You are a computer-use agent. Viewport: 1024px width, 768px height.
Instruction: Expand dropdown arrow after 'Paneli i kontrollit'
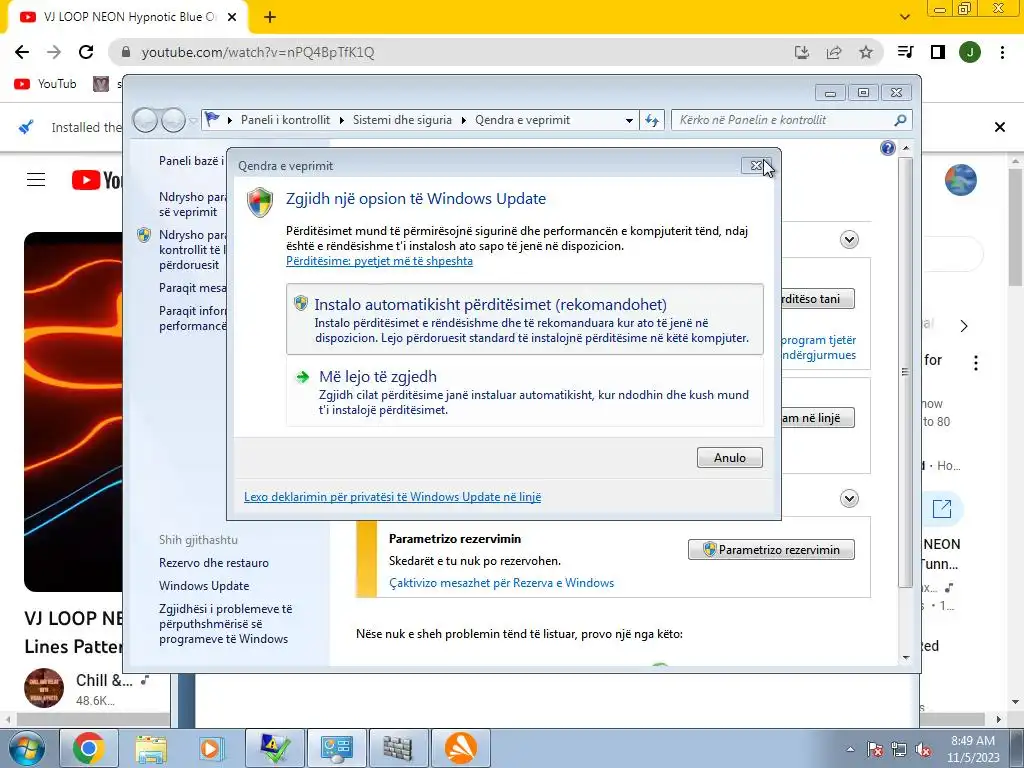tap(342, 120)
